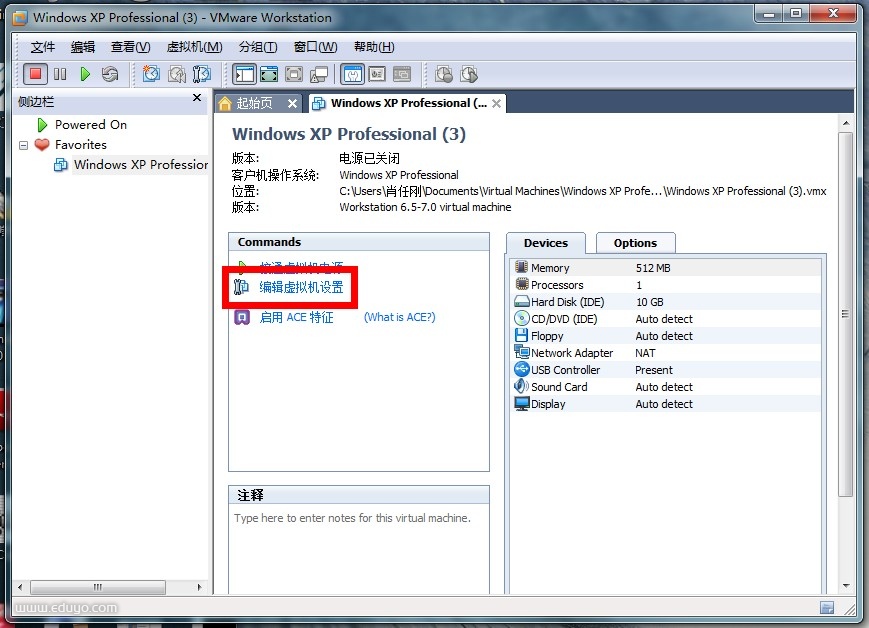Image resolution: width=869 pixels, height=628 pixels.
Task: Open the 虚拟机(M) menu
Action: 194,47
